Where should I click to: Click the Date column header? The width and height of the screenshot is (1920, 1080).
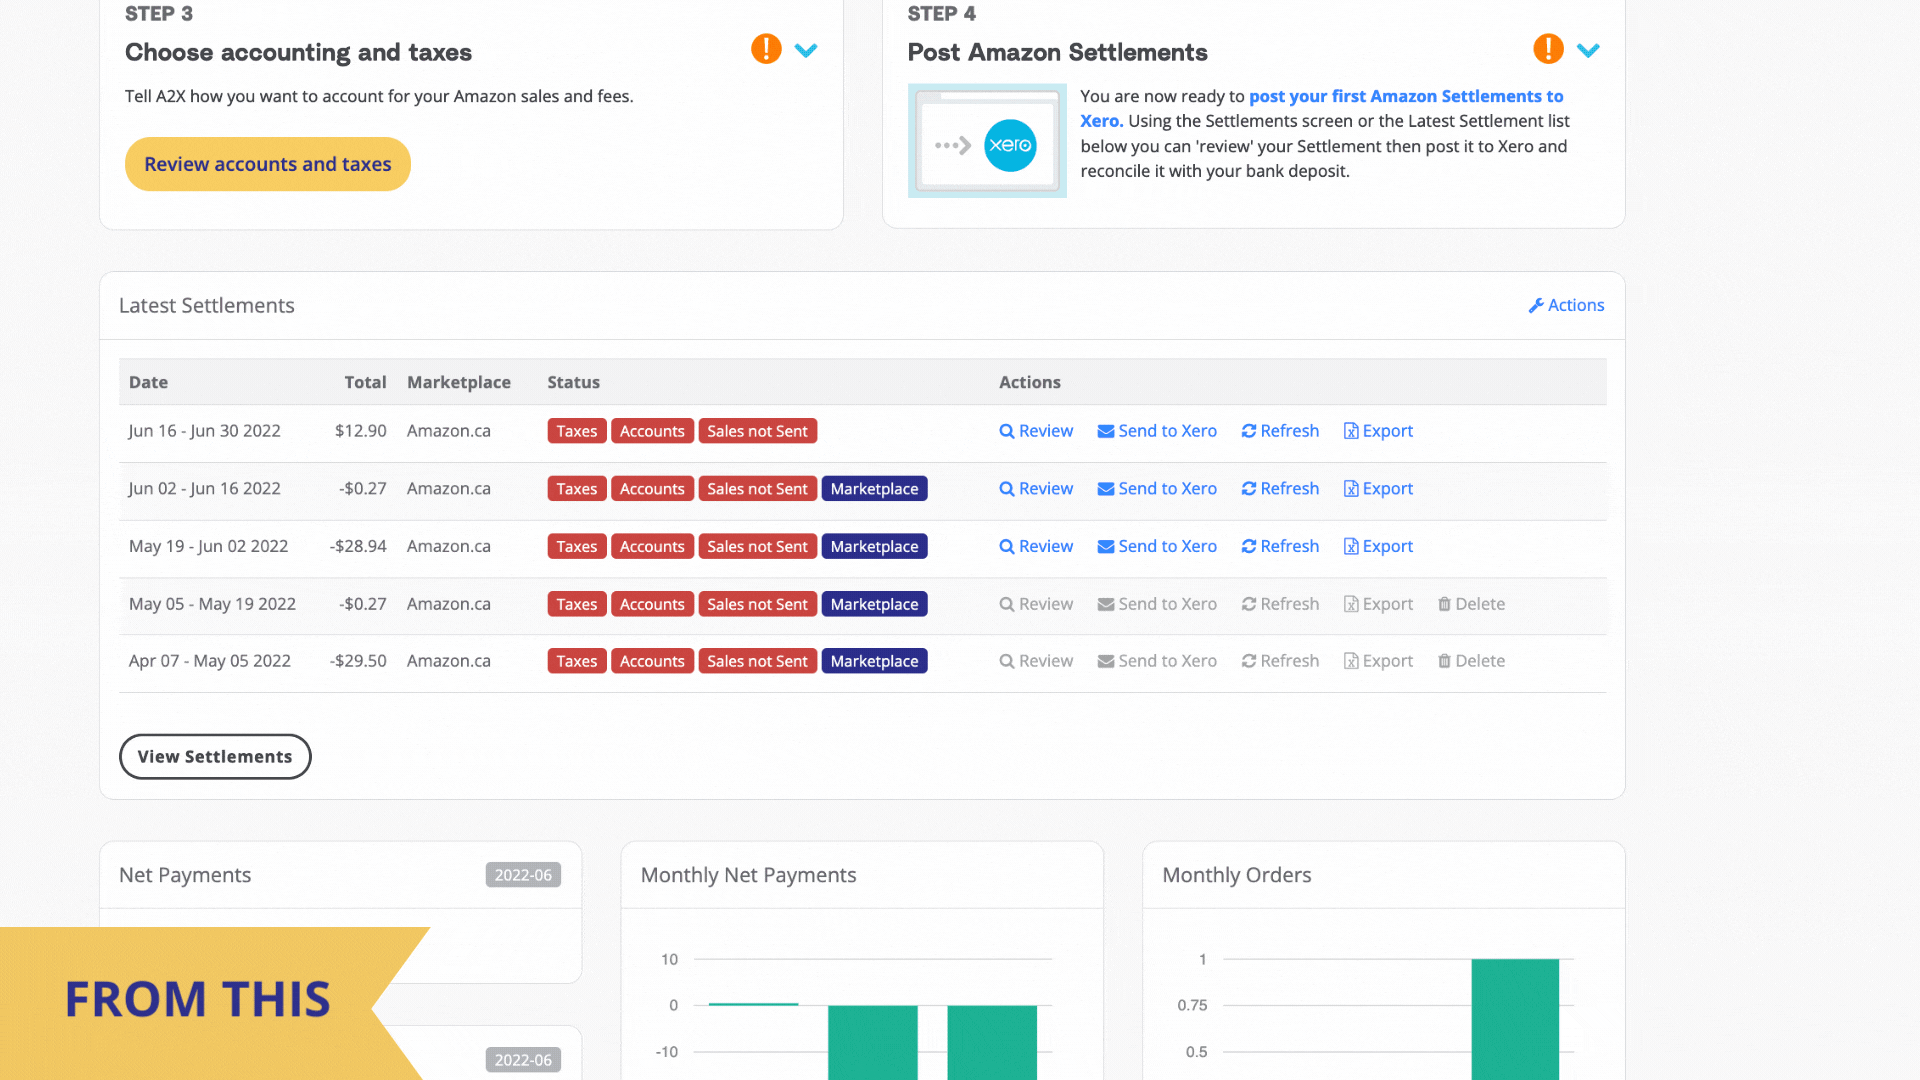(148, 382)
